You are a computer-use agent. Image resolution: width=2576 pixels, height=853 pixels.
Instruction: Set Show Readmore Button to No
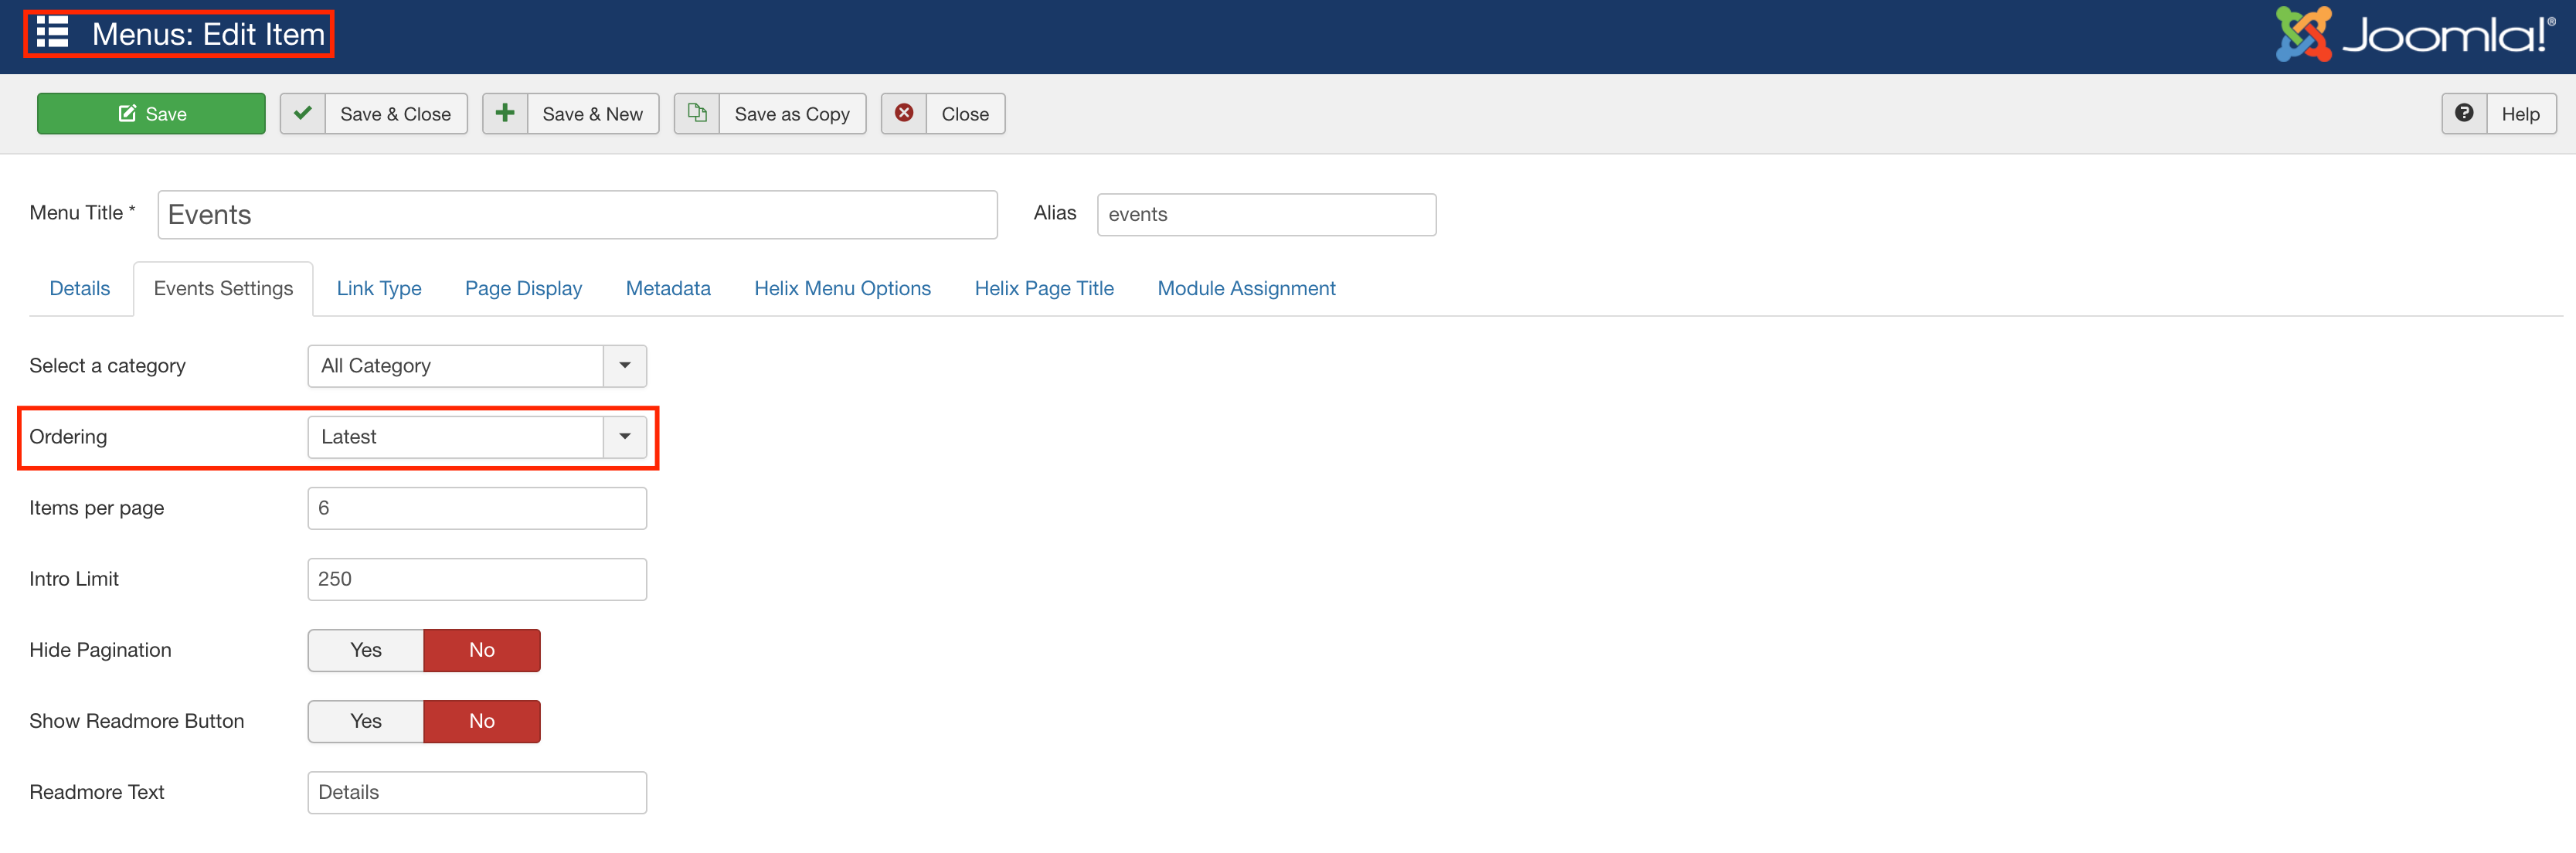click(482, 721)
